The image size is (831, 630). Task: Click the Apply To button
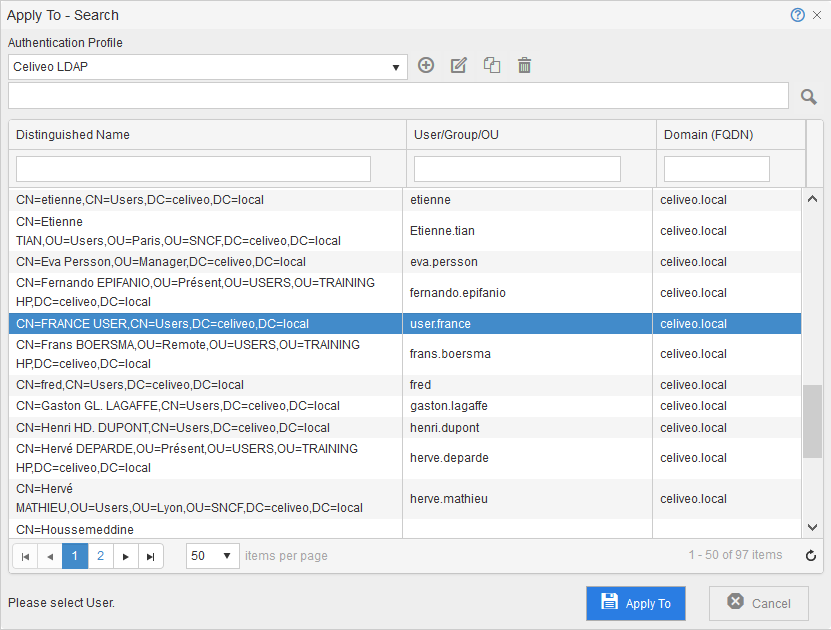(635, 603)
